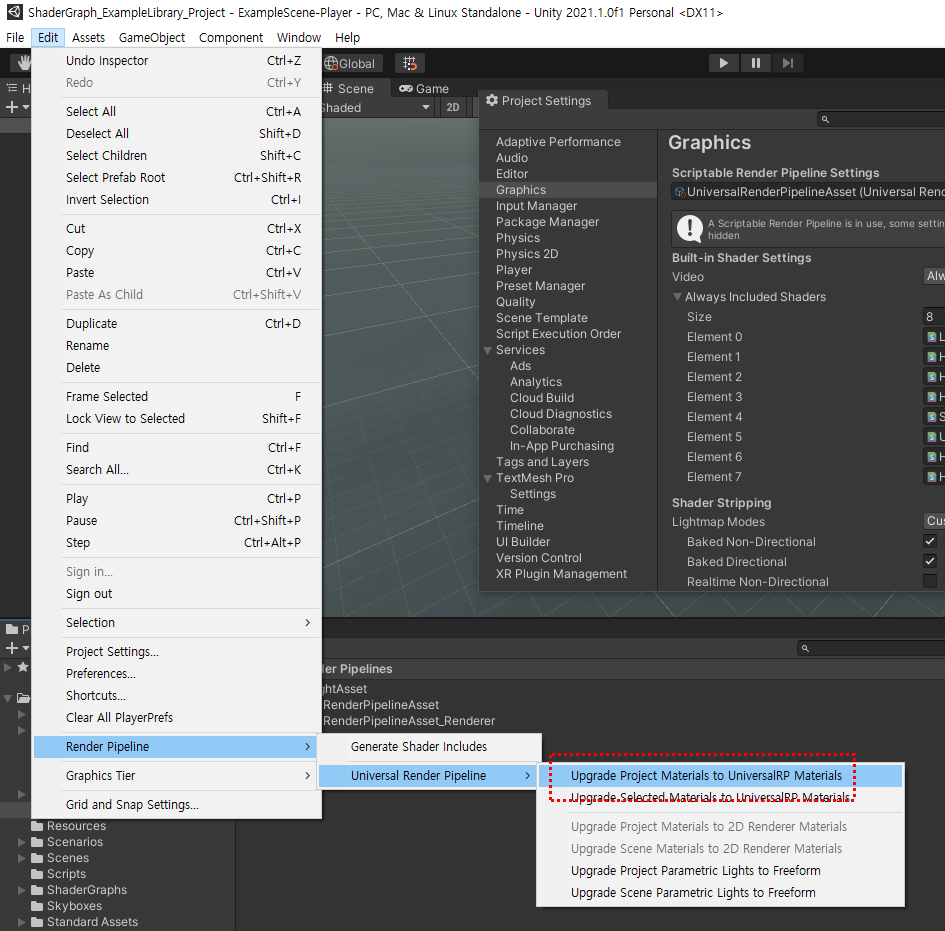Expand the Scenarios folder
Image resolution: width=945 pixels, height=931 pixels.
(22, 842)
